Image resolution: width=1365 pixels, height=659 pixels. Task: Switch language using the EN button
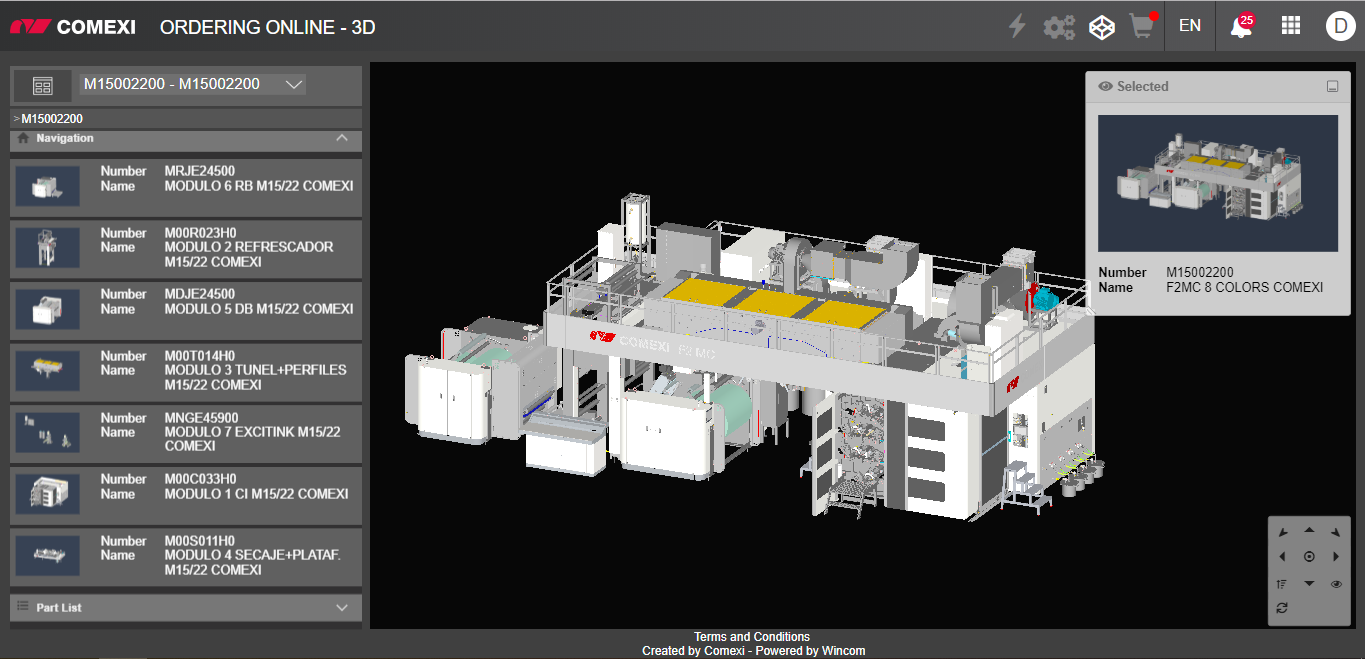(1189, 26)
